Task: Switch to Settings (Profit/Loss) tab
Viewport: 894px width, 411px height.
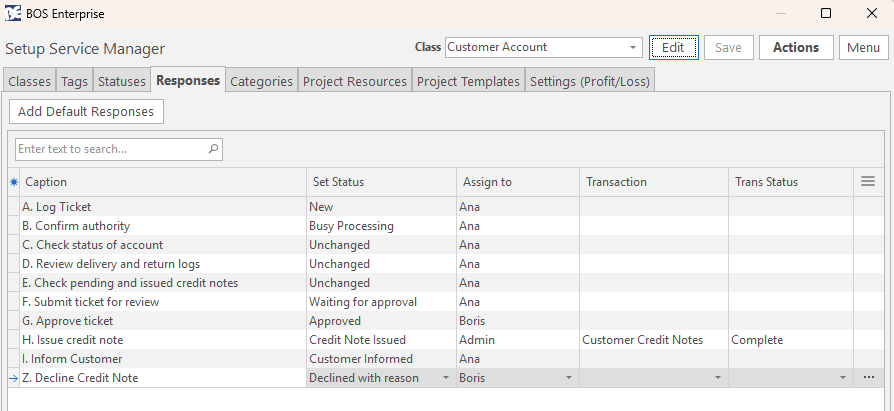Action: [590, 82]
